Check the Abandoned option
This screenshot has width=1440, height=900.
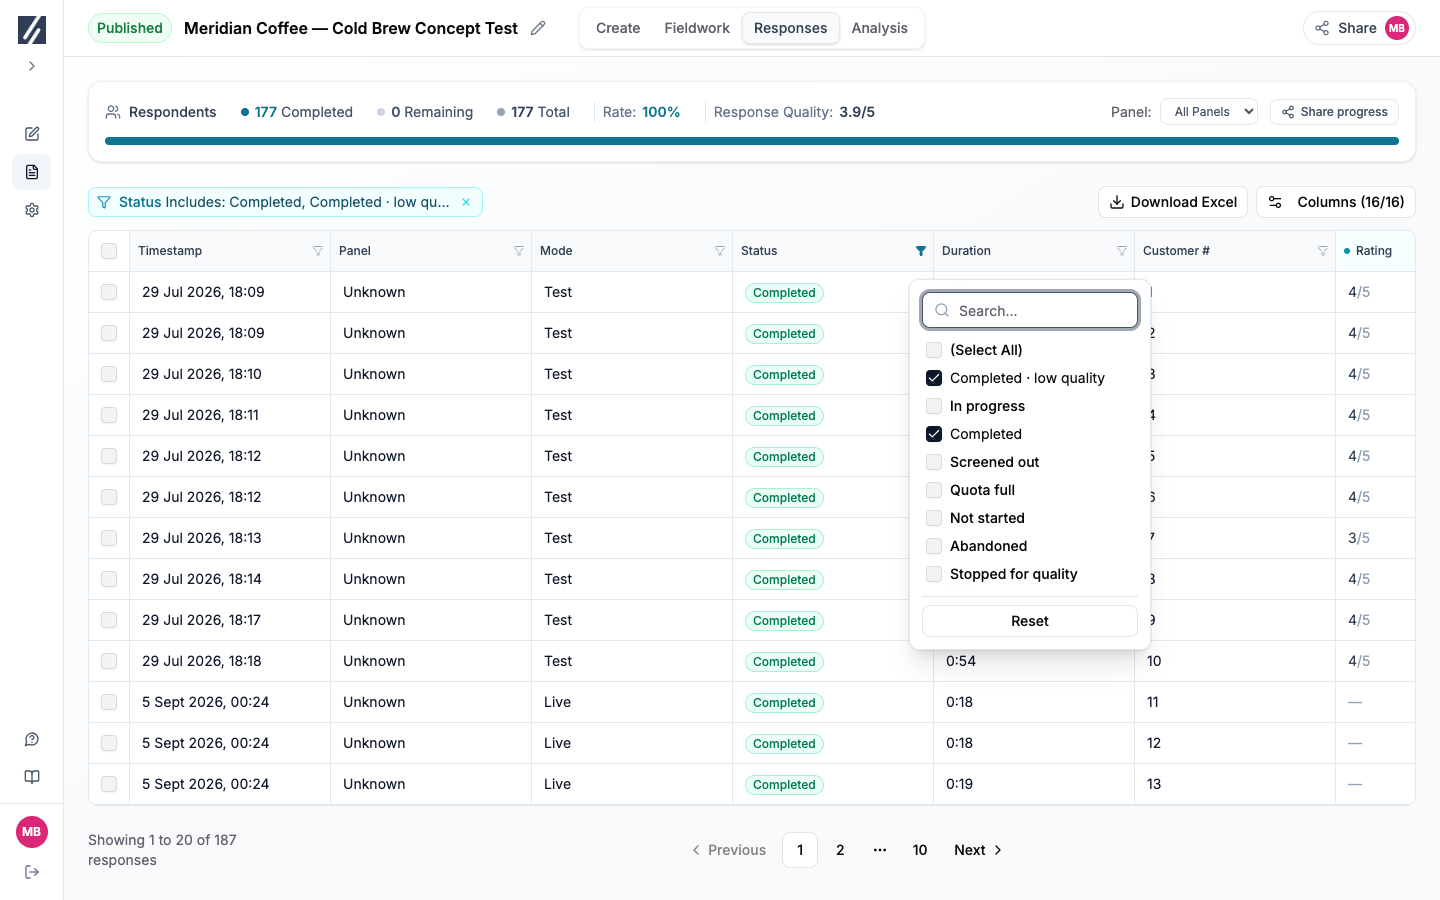tap(934, 546)
